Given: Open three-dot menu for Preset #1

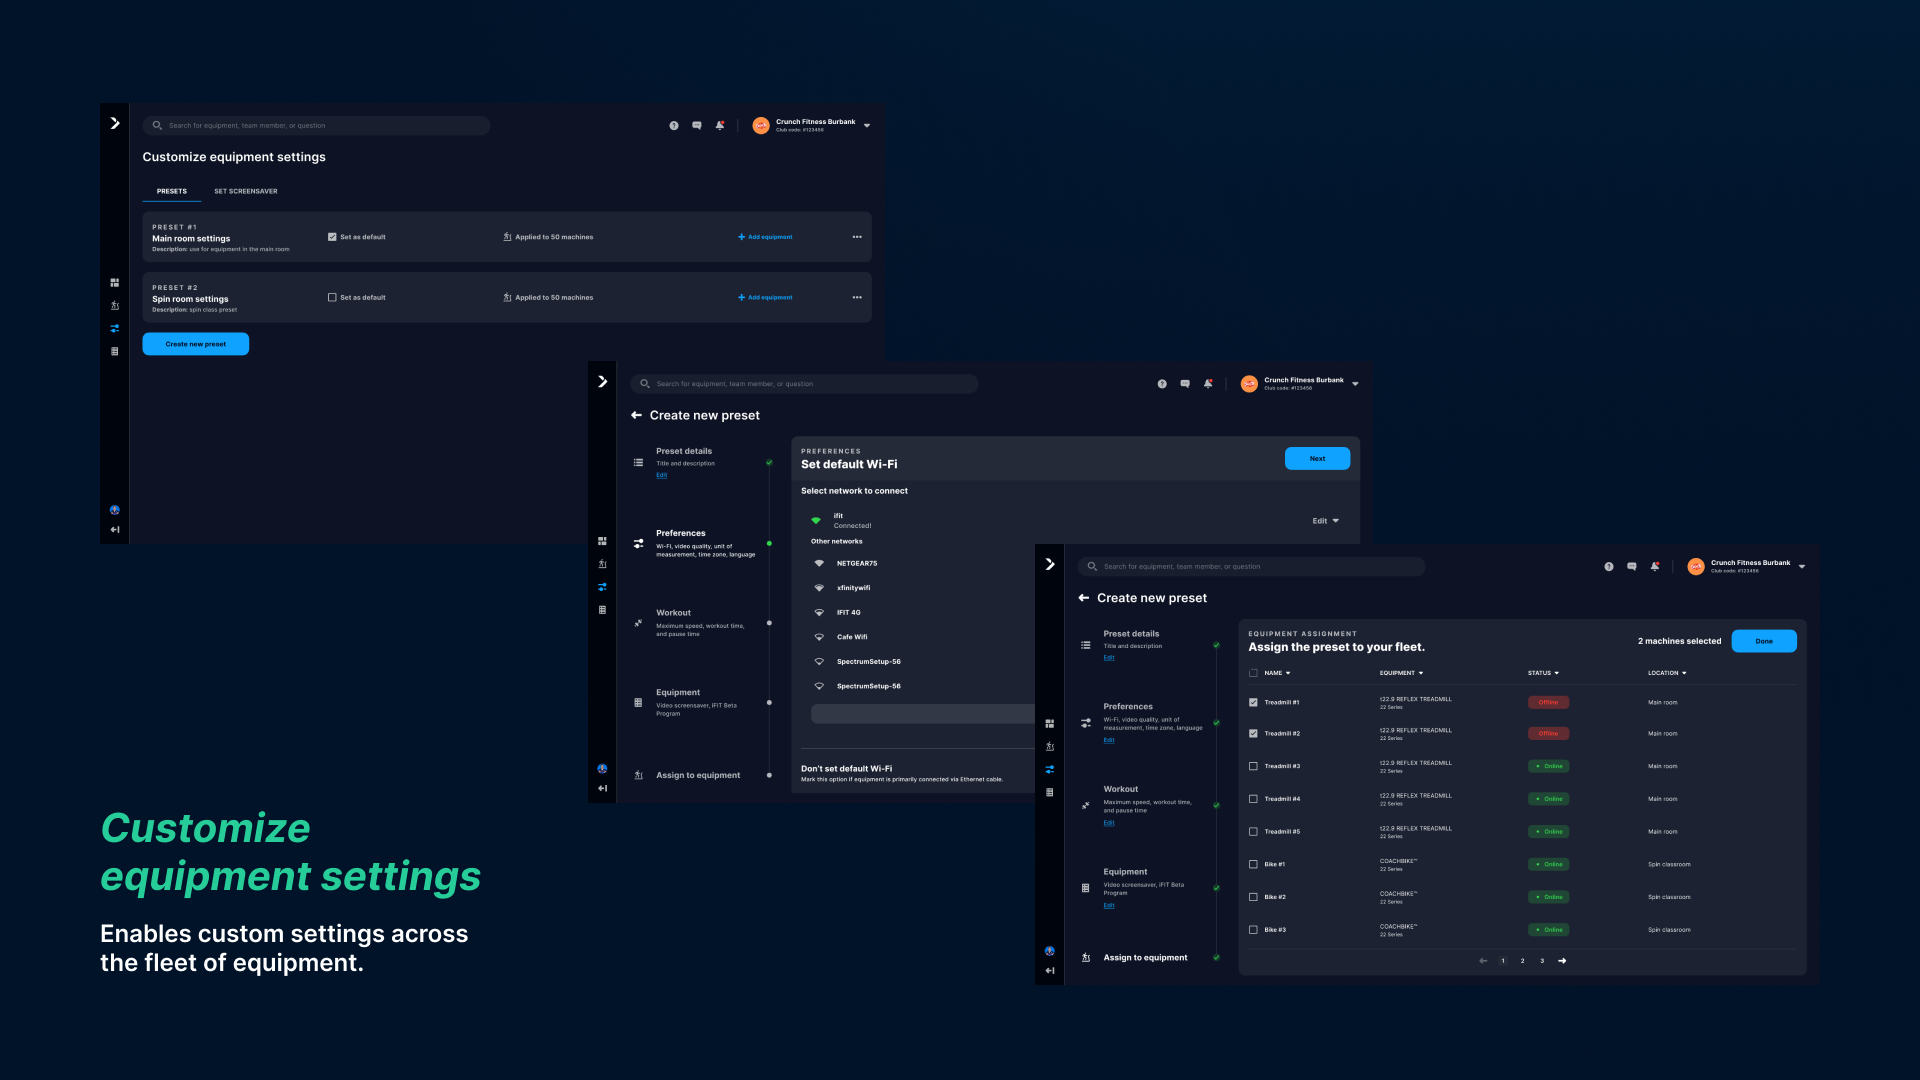Looking at the screenshot, I should click(857, 237).
